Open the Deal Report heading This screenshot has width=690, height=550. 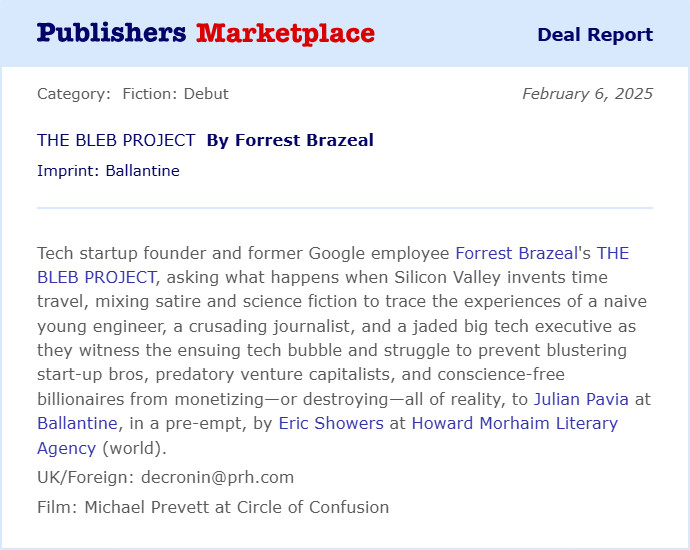(x=595, y=35)
